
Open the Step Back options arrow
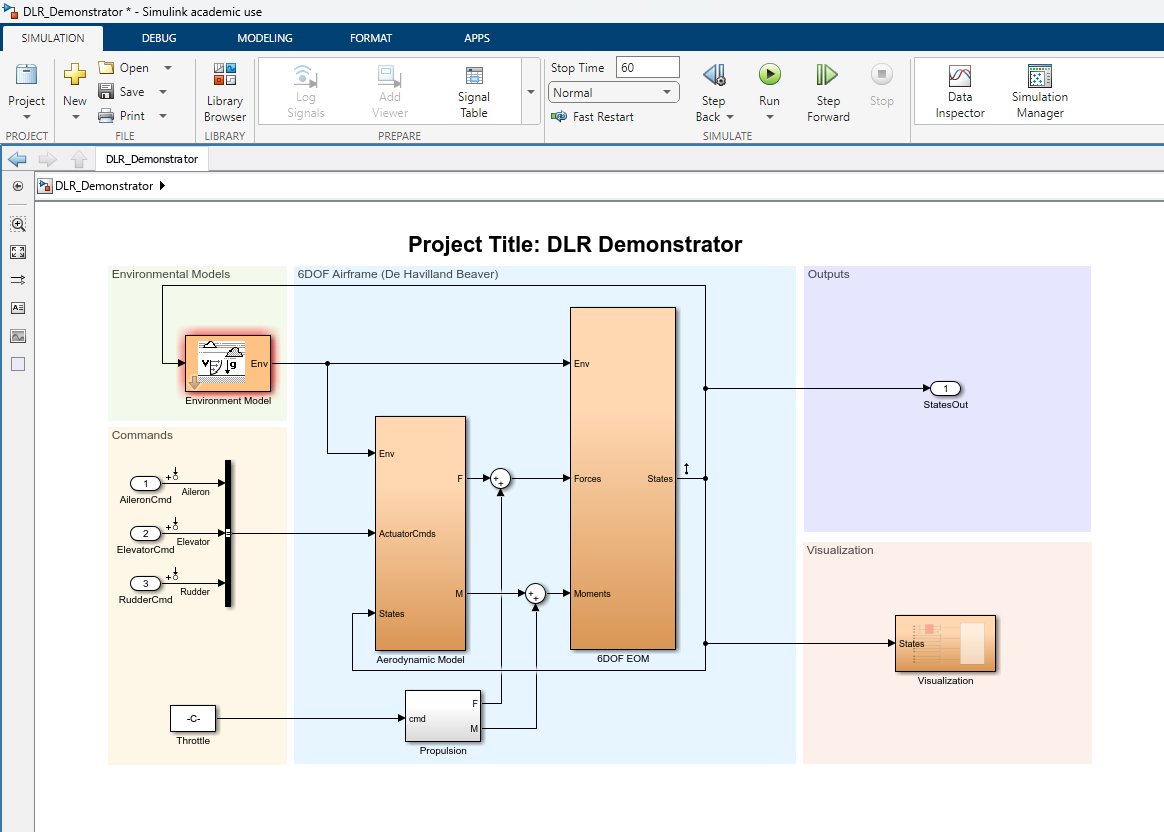(x=730, y=117)
